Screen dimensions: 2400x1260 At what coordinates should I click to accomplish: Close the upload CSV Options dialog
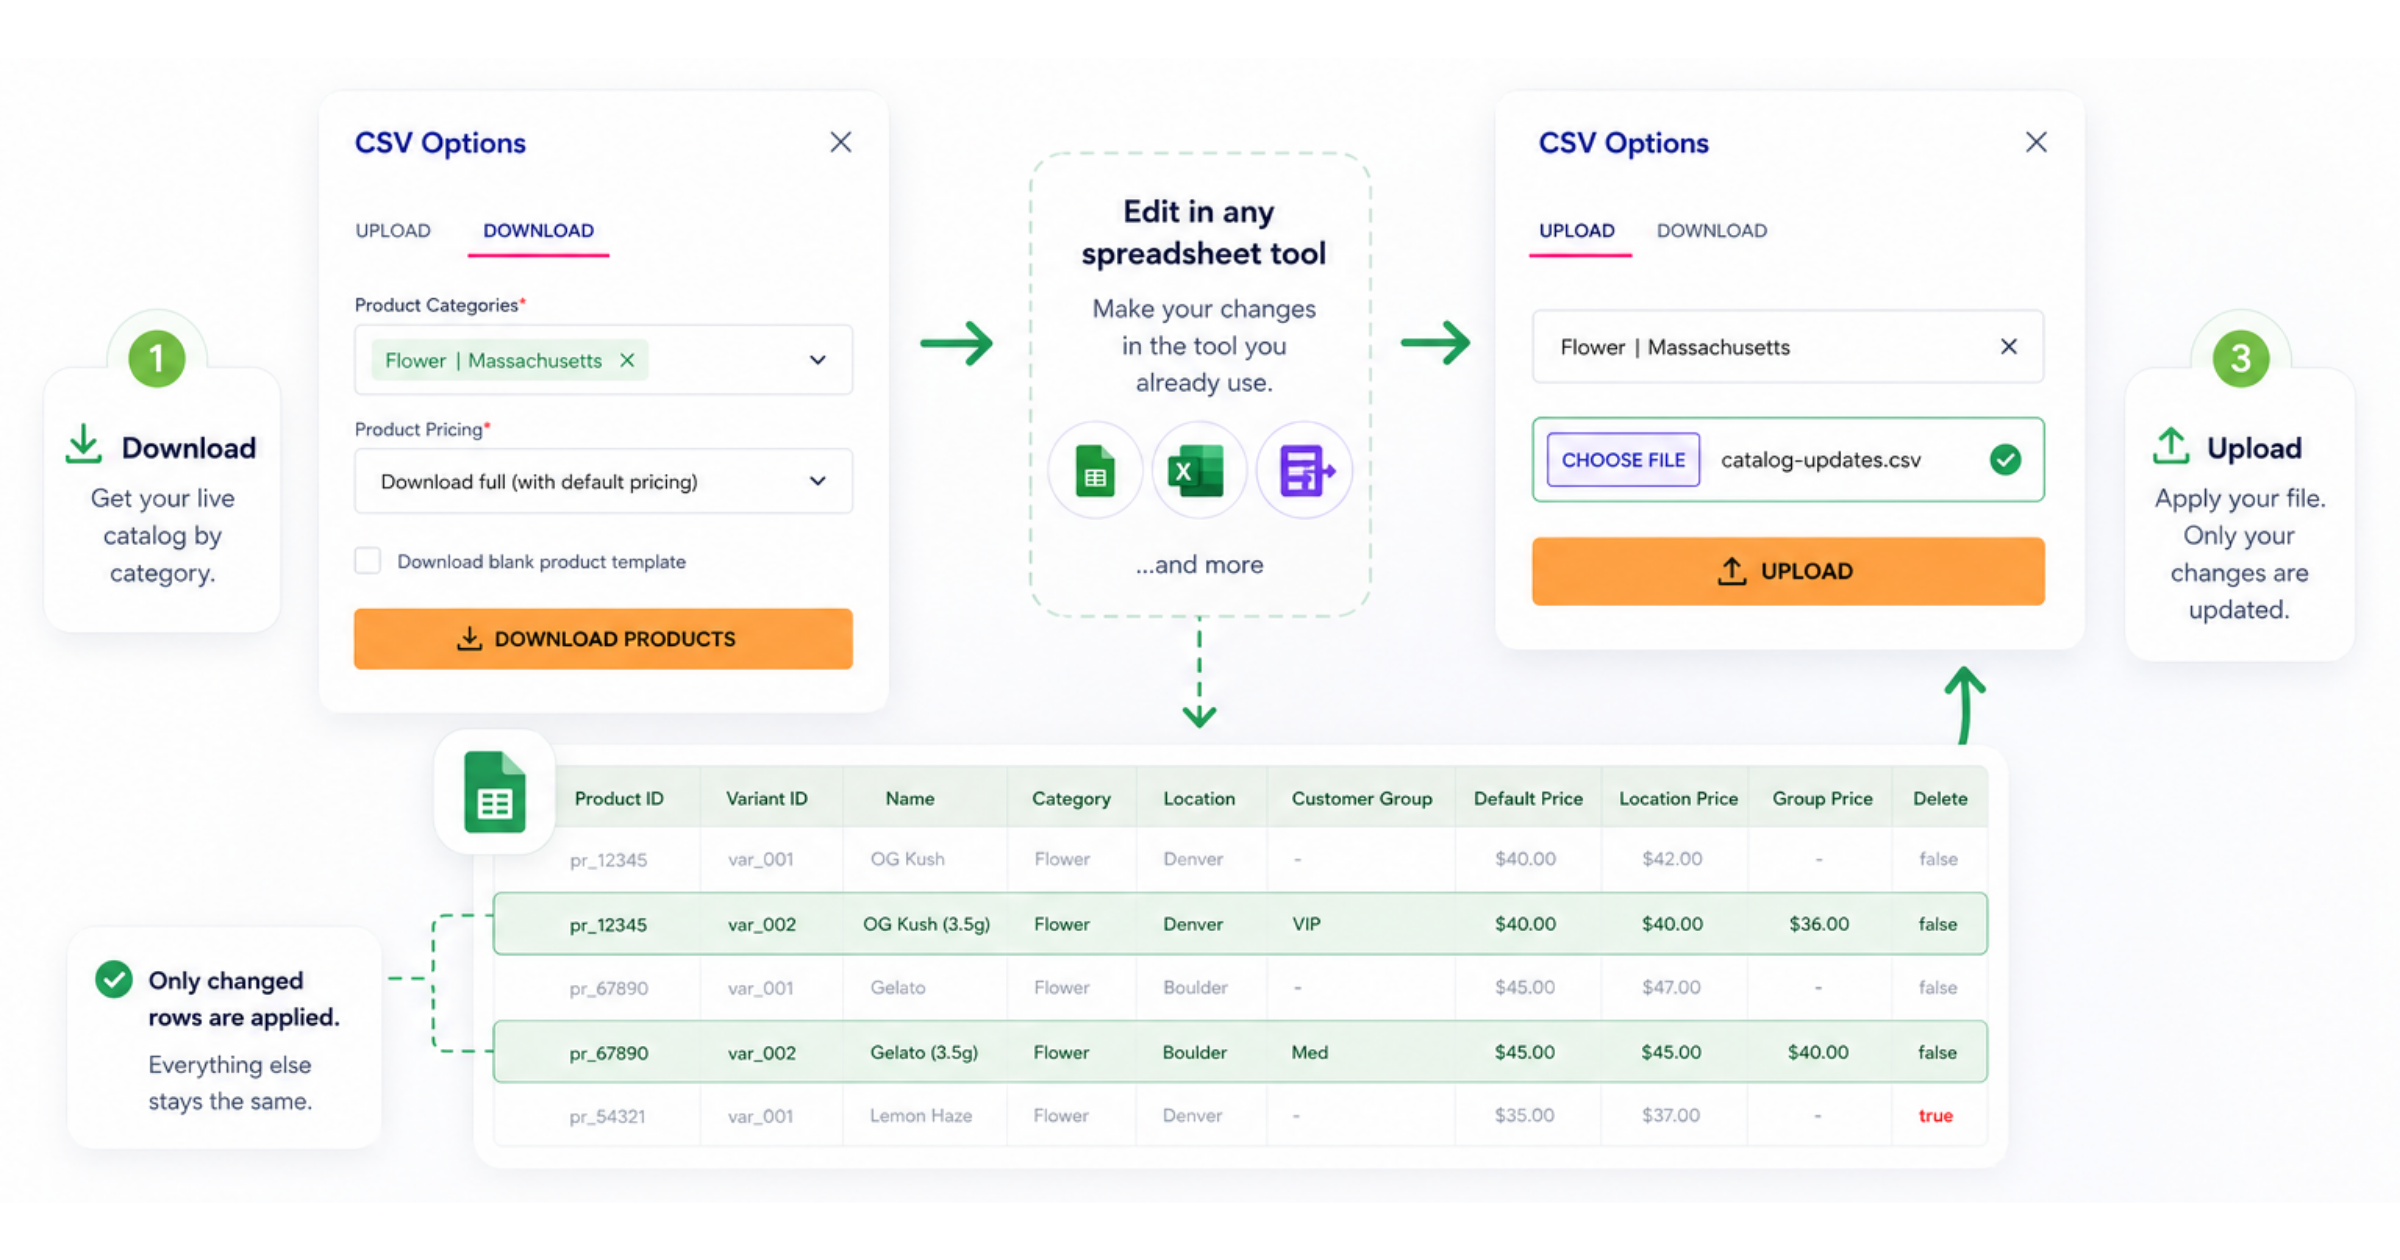(x=2036, y=142)
